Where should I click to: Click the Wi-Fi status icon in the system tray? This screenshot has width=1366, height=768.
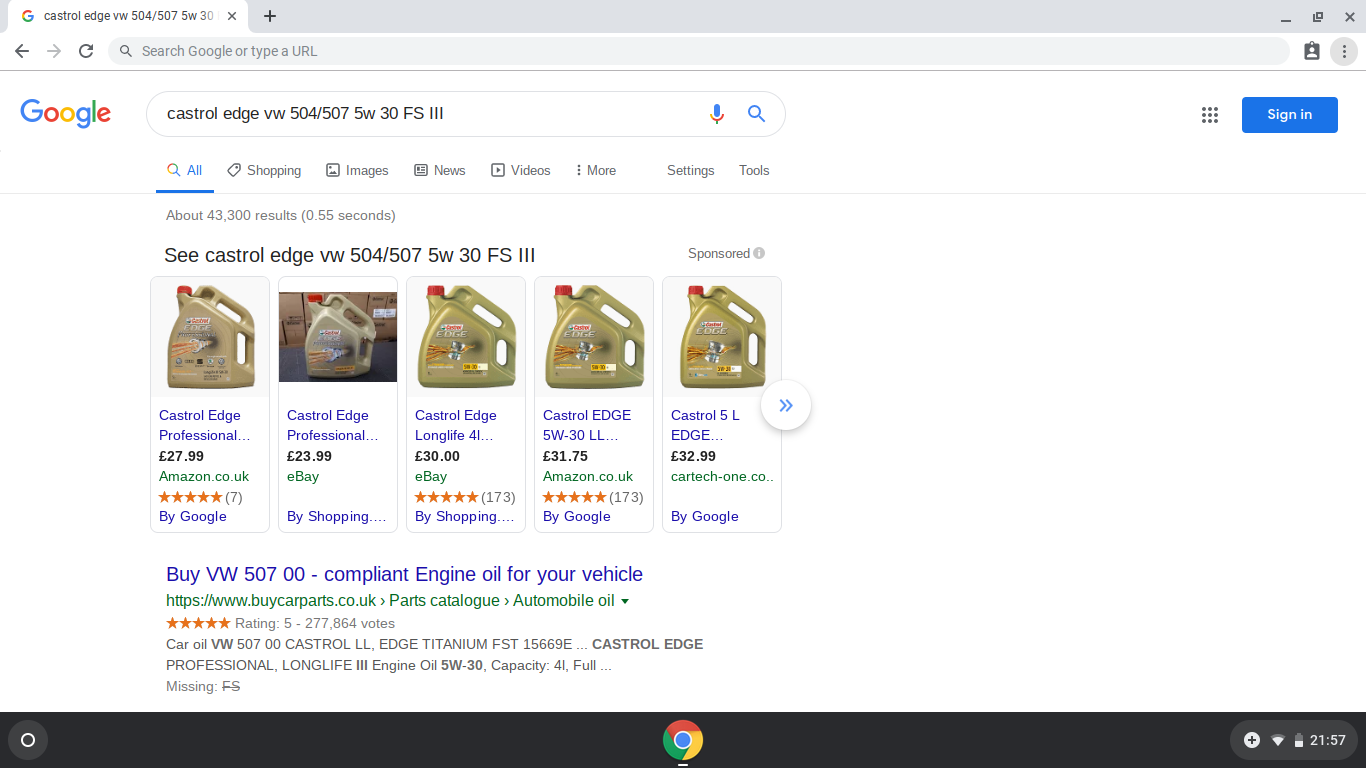1278,740
